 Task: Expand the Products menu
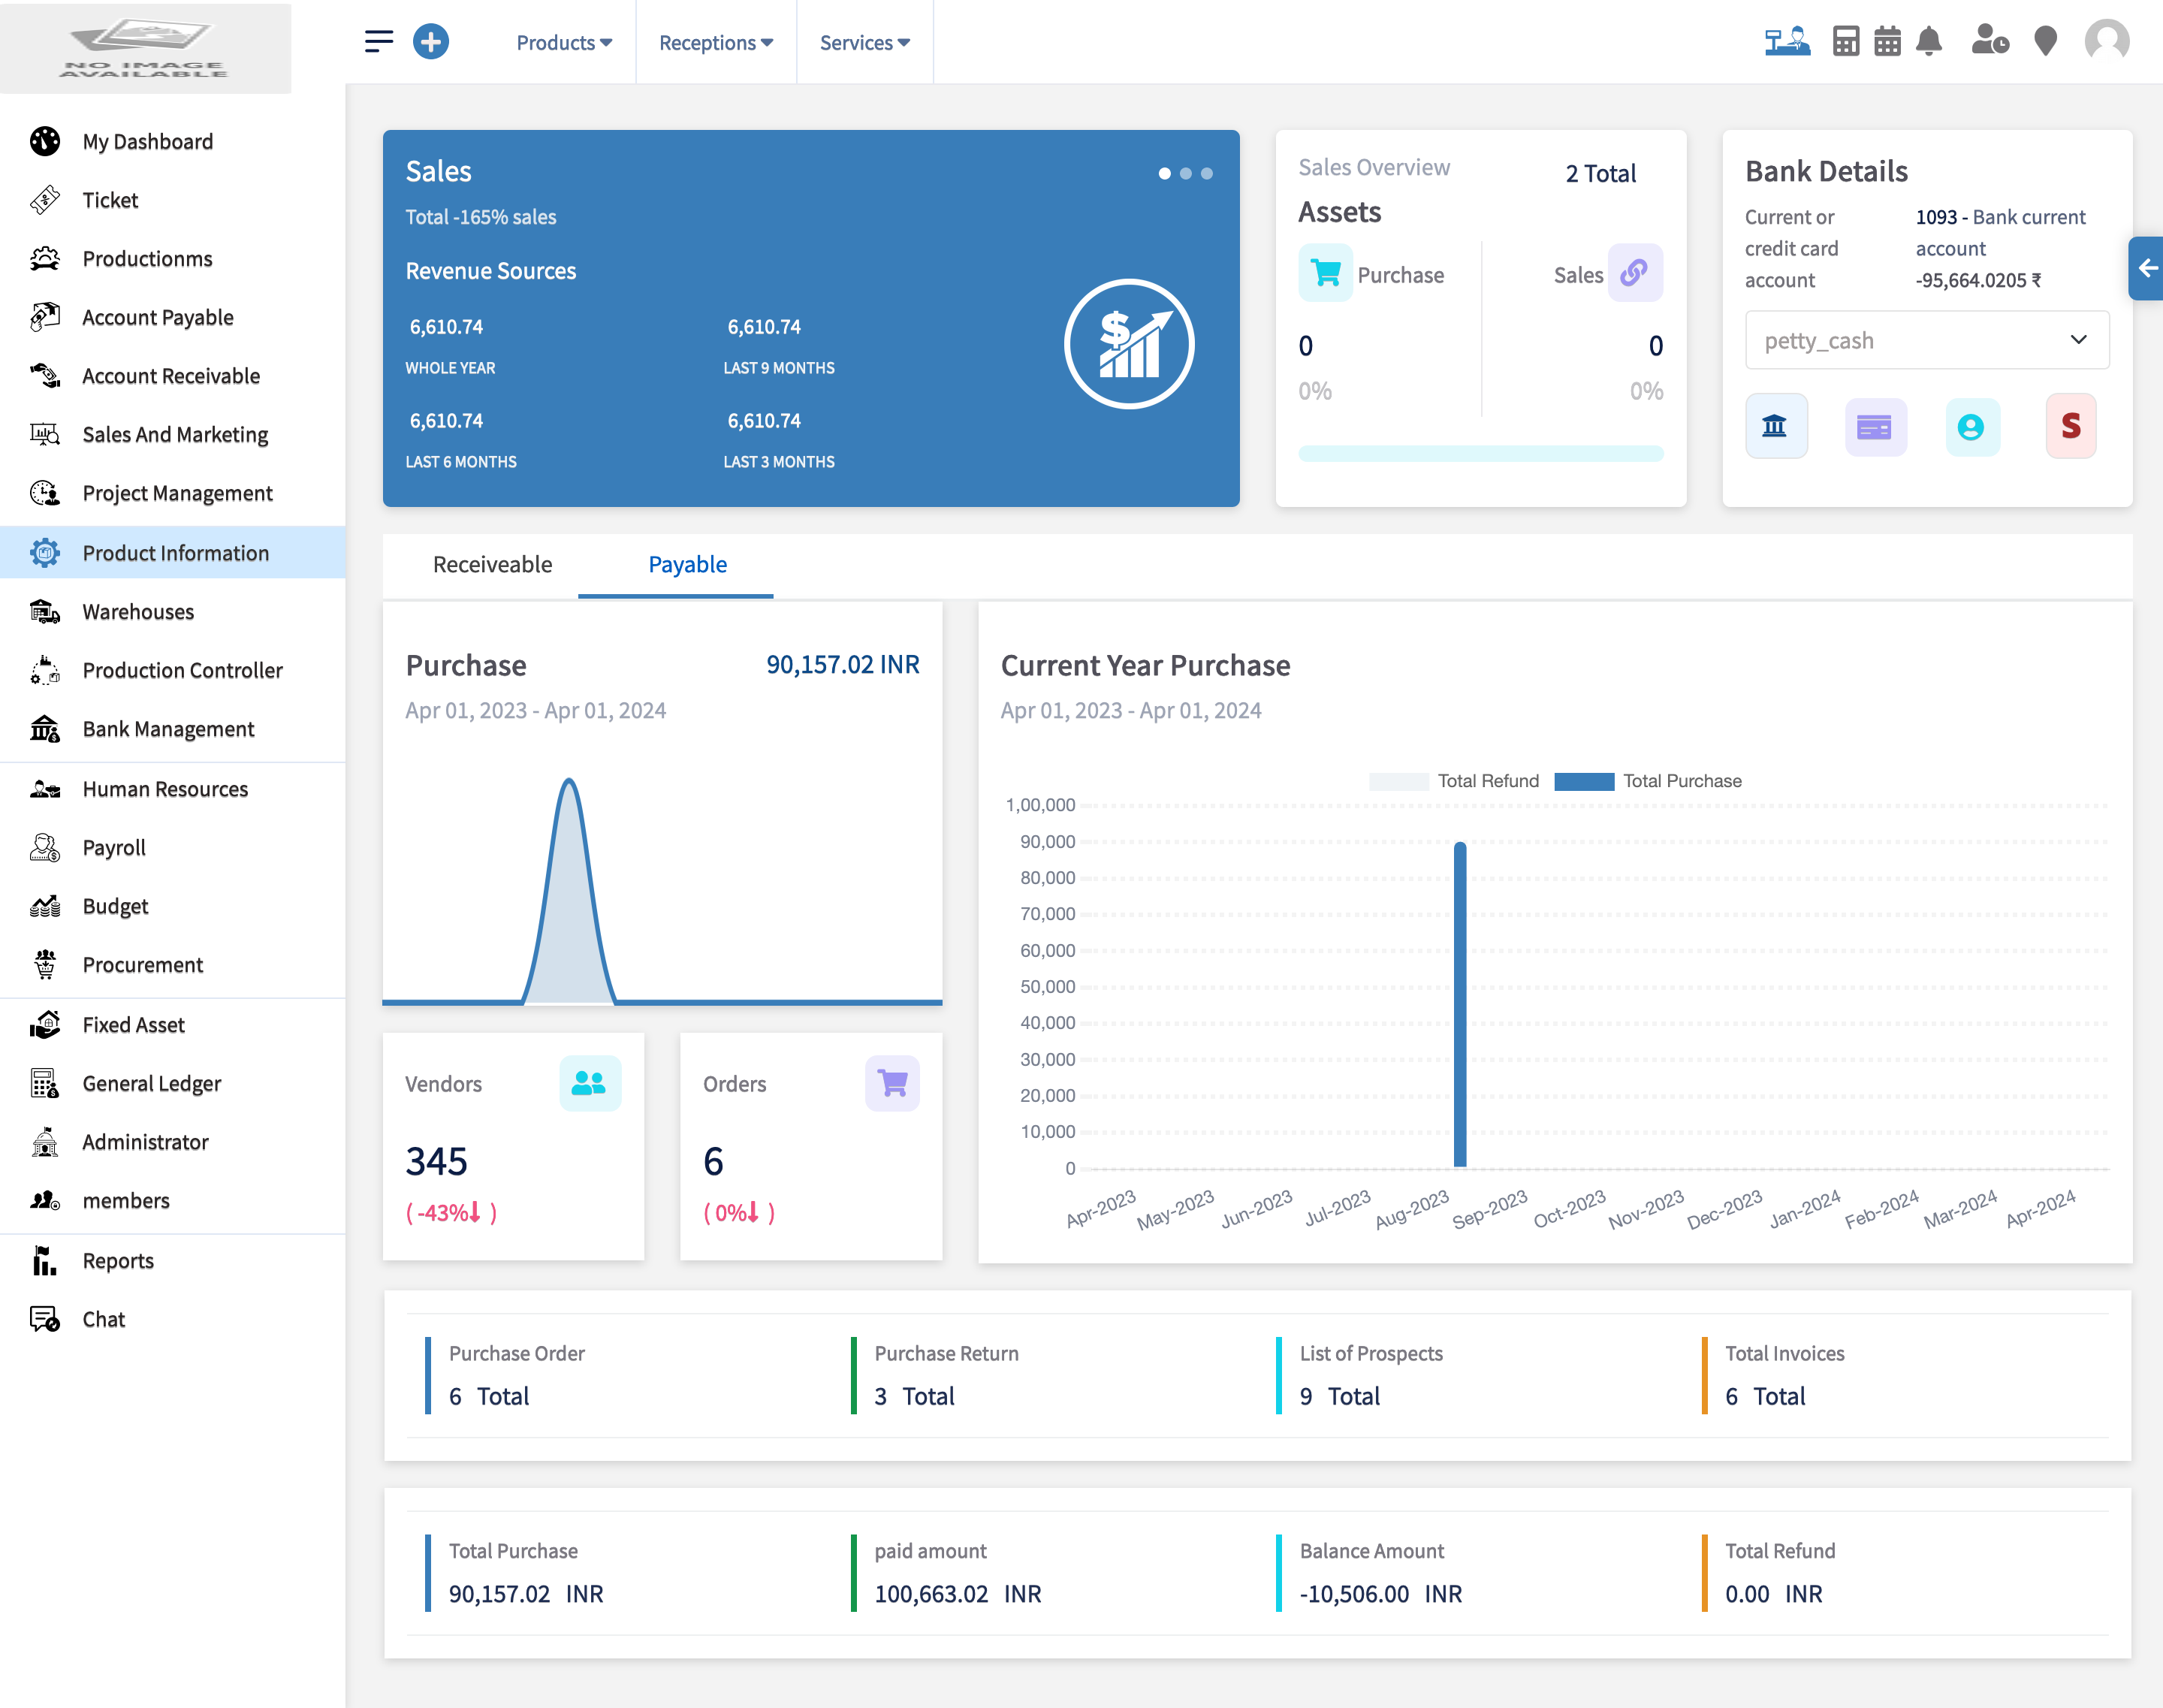click(563, 42)
